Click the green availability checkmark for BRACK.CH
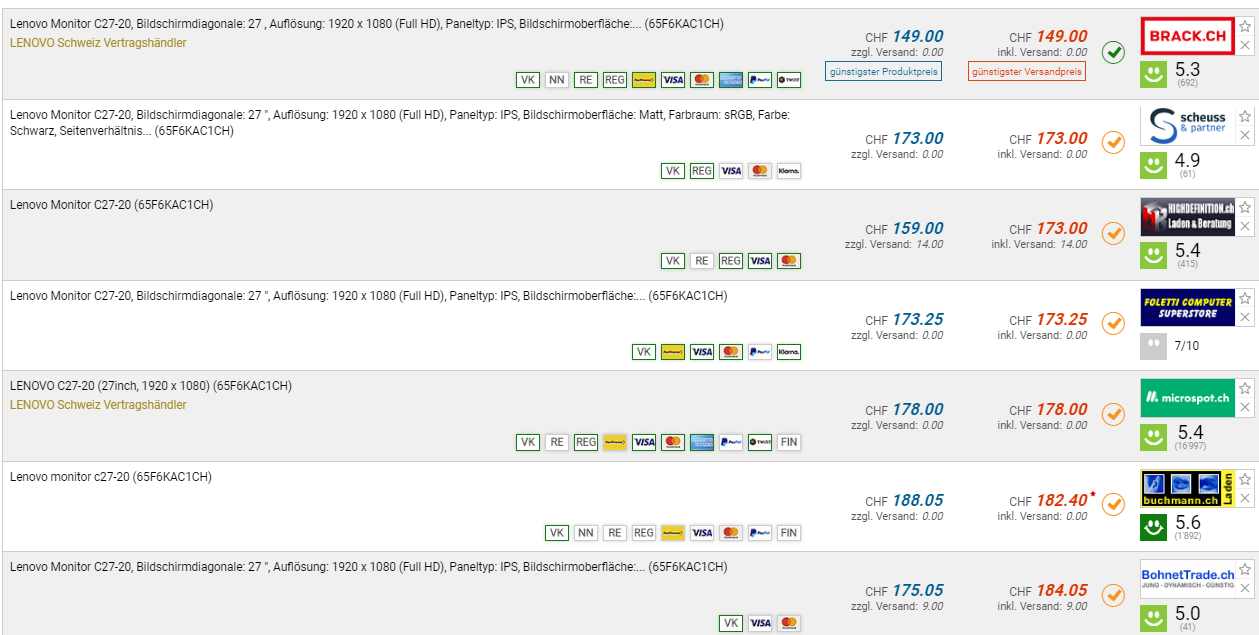1259x635 pixels. tap(1113, 52)
